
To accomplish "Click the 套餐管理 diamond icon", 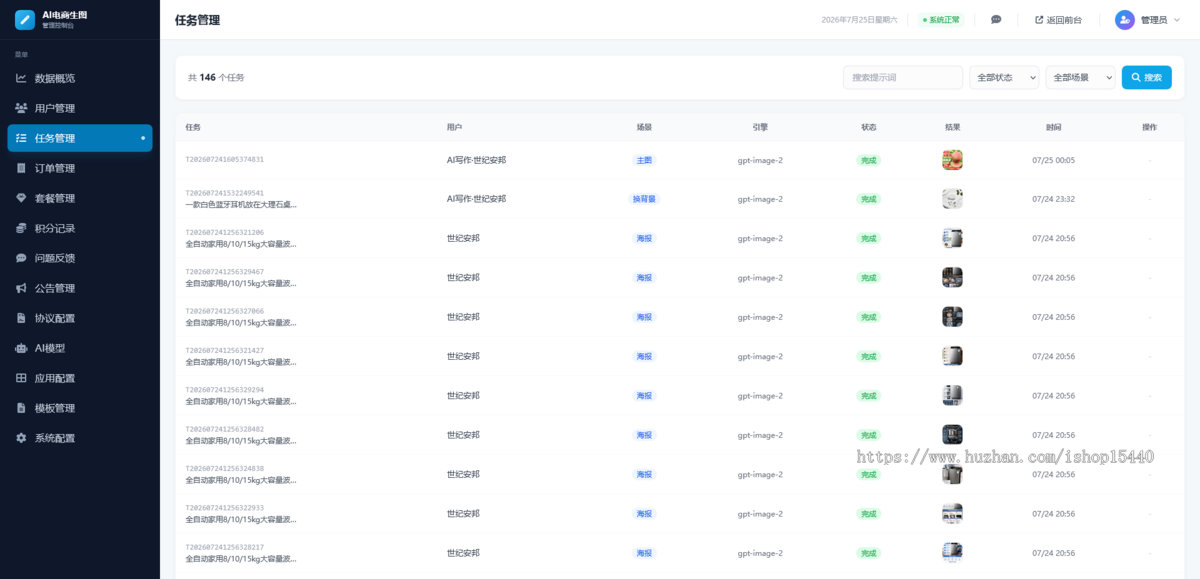I will click(21, 198).
